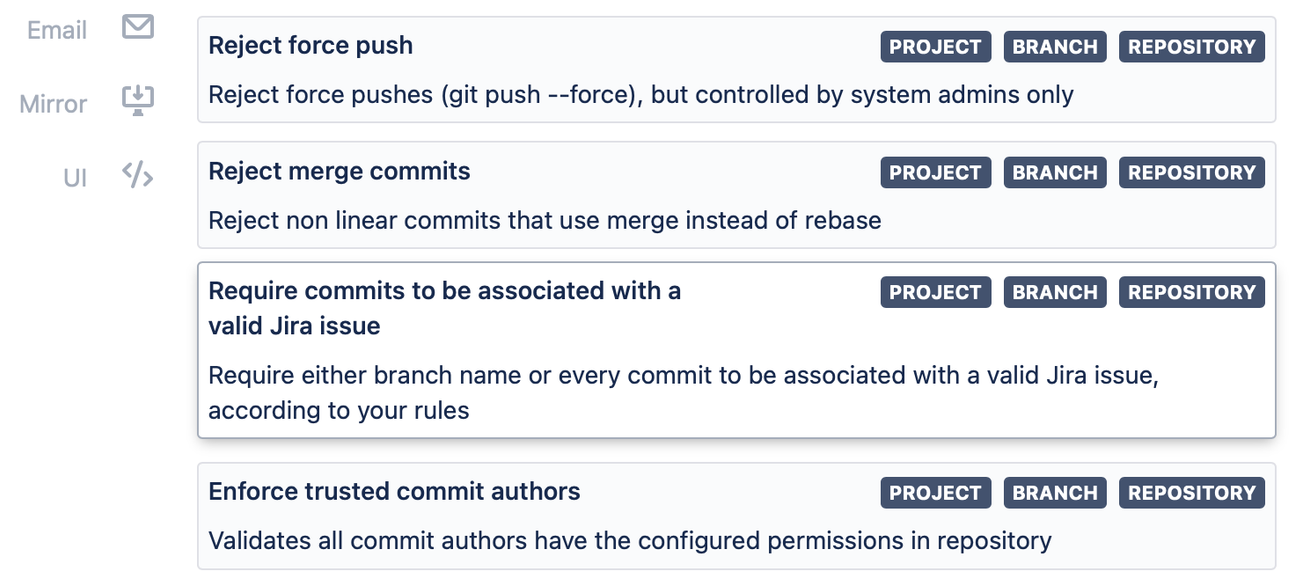Open the Email settings section
This screenshot has width=1296, height=586.
point(56,29)
